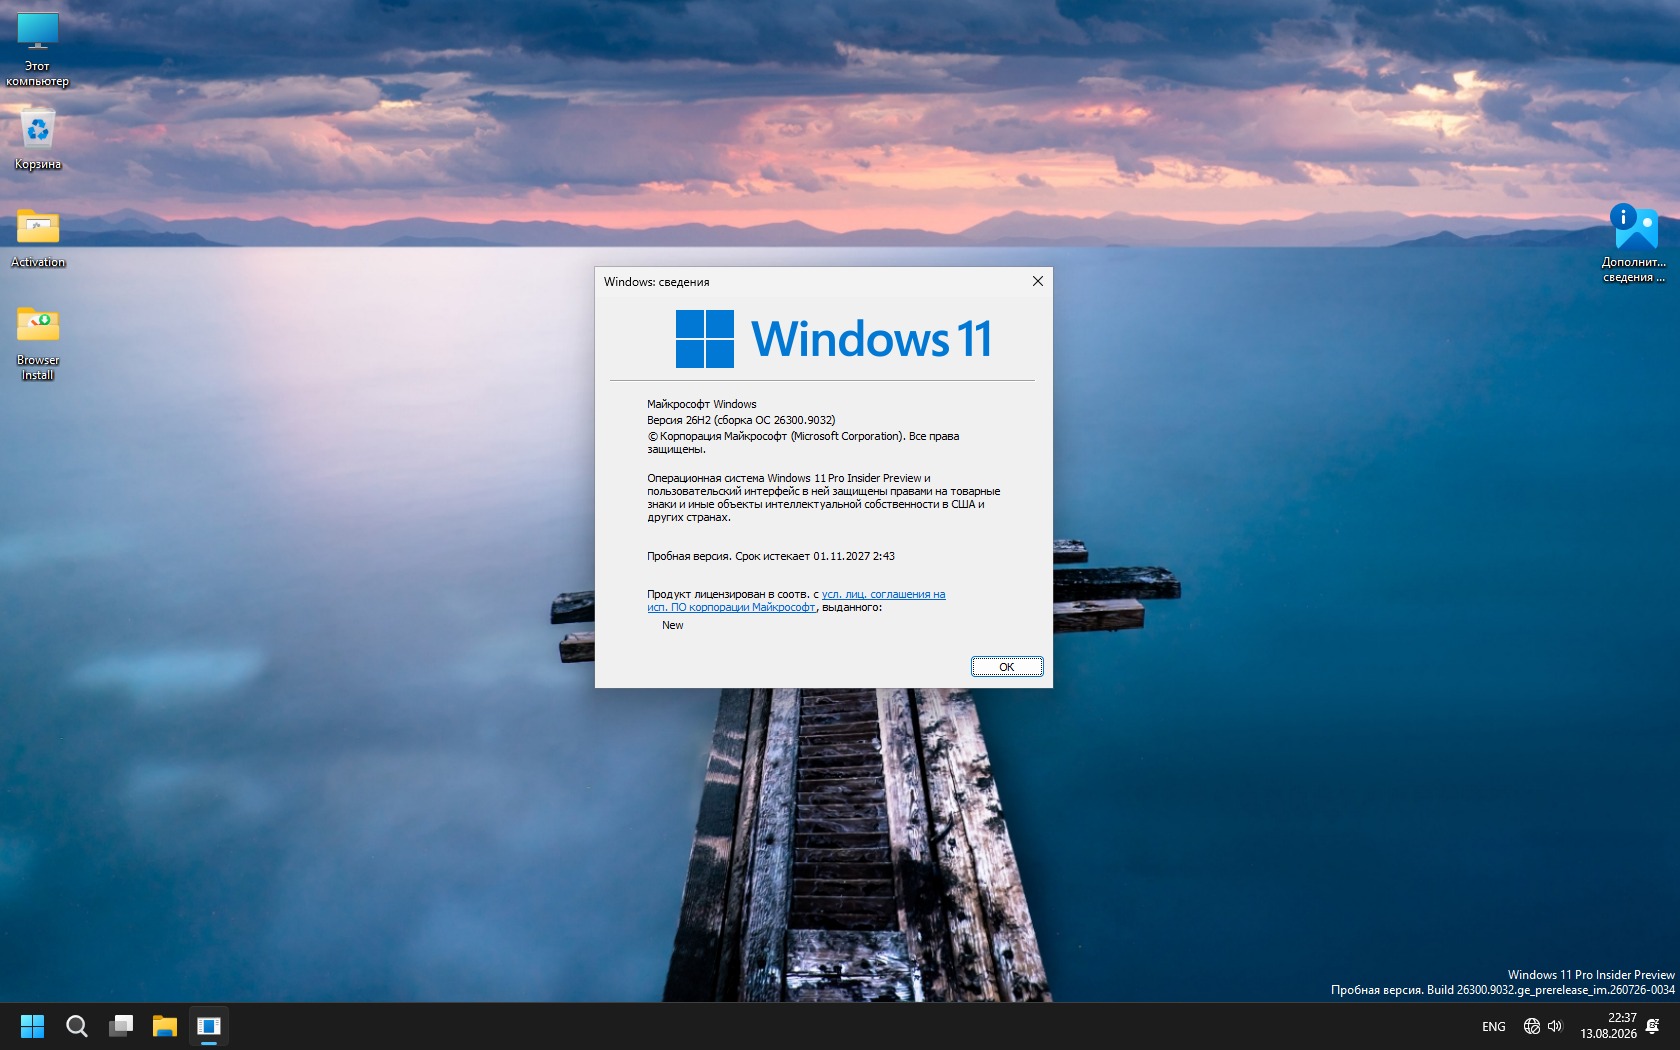Switch the ENG input language indicator
This screenshot has height=1050, width=1680.
pos(1494,1026)
